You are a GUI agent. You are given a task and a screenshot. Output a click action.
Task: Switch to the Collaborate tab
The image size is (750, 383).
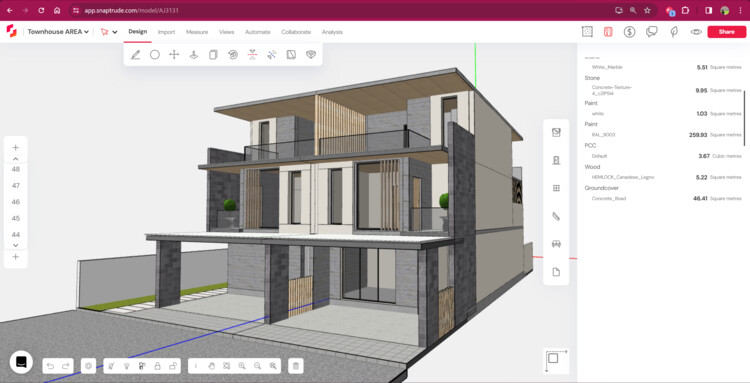(x=296, y=32)
